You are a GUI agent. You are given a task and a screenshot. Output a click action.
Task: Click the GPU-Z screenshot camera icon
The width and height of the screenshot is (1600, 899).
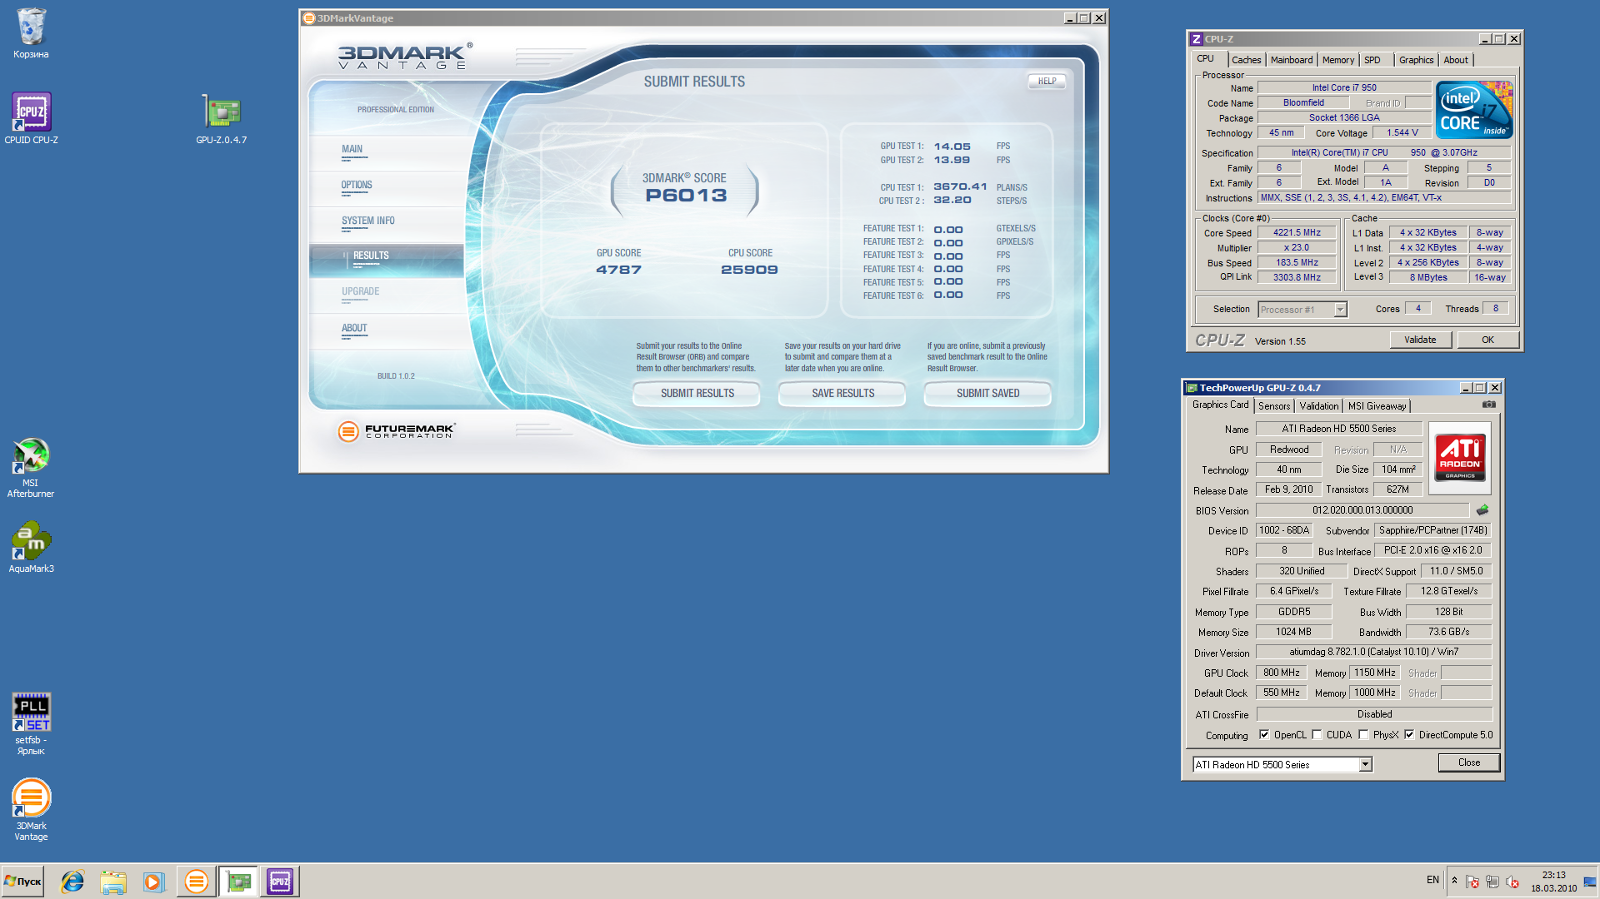(x=1489, y=405)
